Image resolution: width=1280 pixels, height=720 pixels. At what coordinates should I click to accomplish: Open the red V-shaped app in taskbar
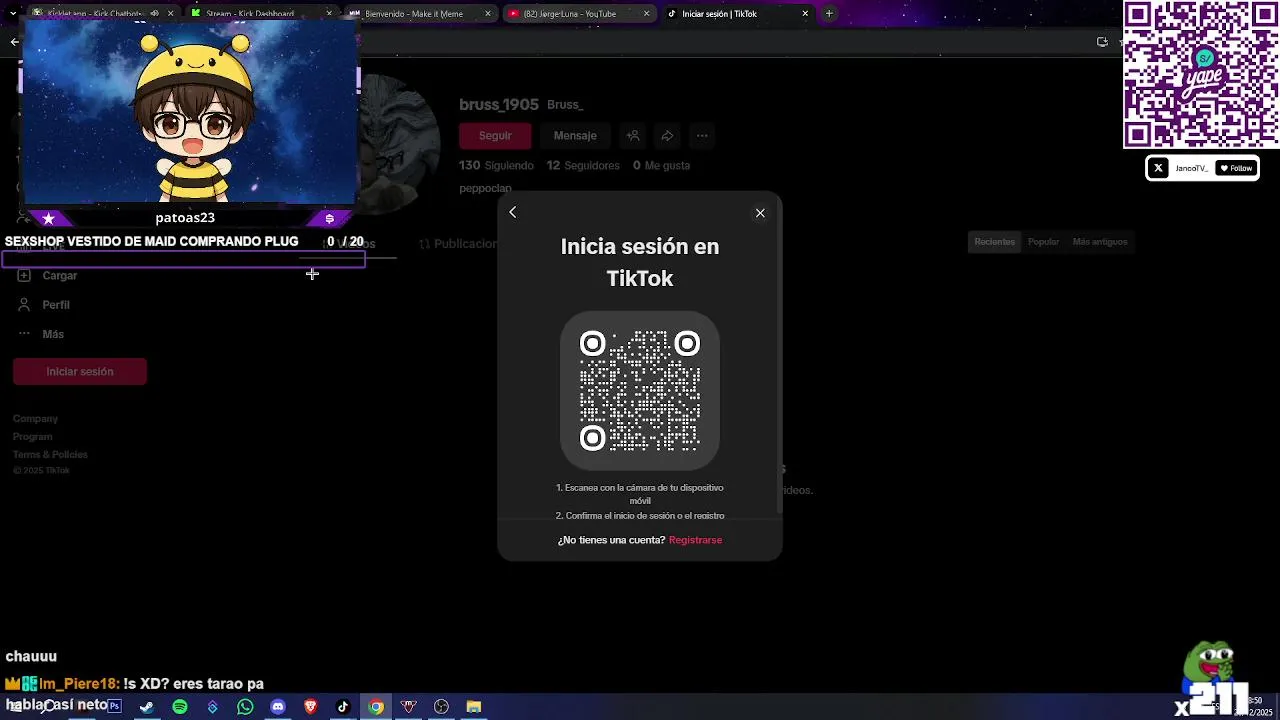coord(408,707)
